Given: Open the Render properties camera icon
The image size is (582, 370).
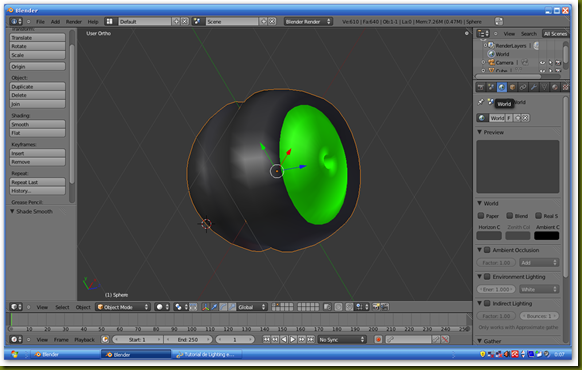Looking at the screenshot, I should pos(481,87).
